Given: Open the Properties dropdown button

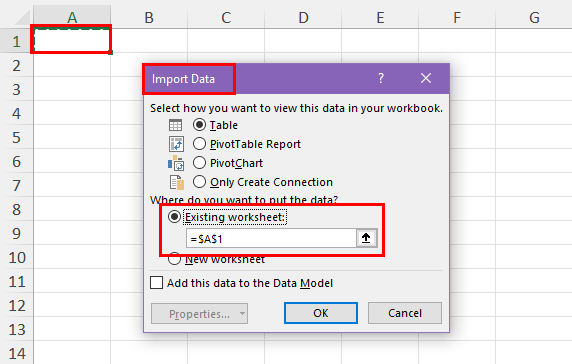Looking at the screenshot, I should pos(199,314).
